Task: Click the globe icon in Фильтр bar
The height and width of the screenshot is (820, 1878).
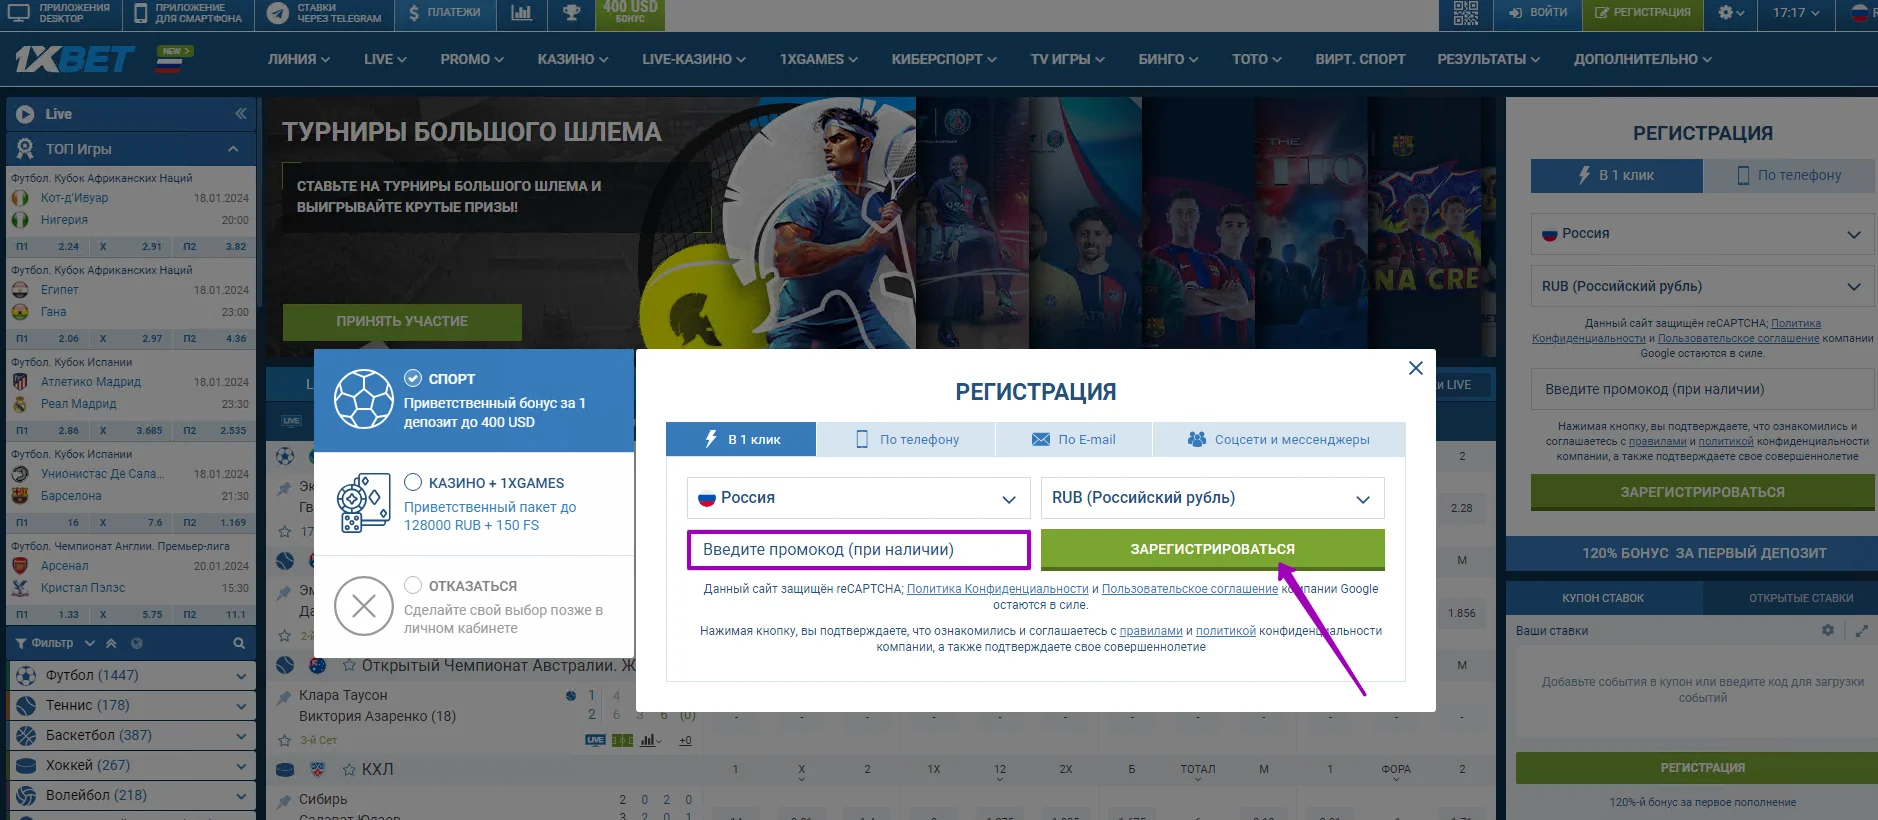Action: click(137, 643)
